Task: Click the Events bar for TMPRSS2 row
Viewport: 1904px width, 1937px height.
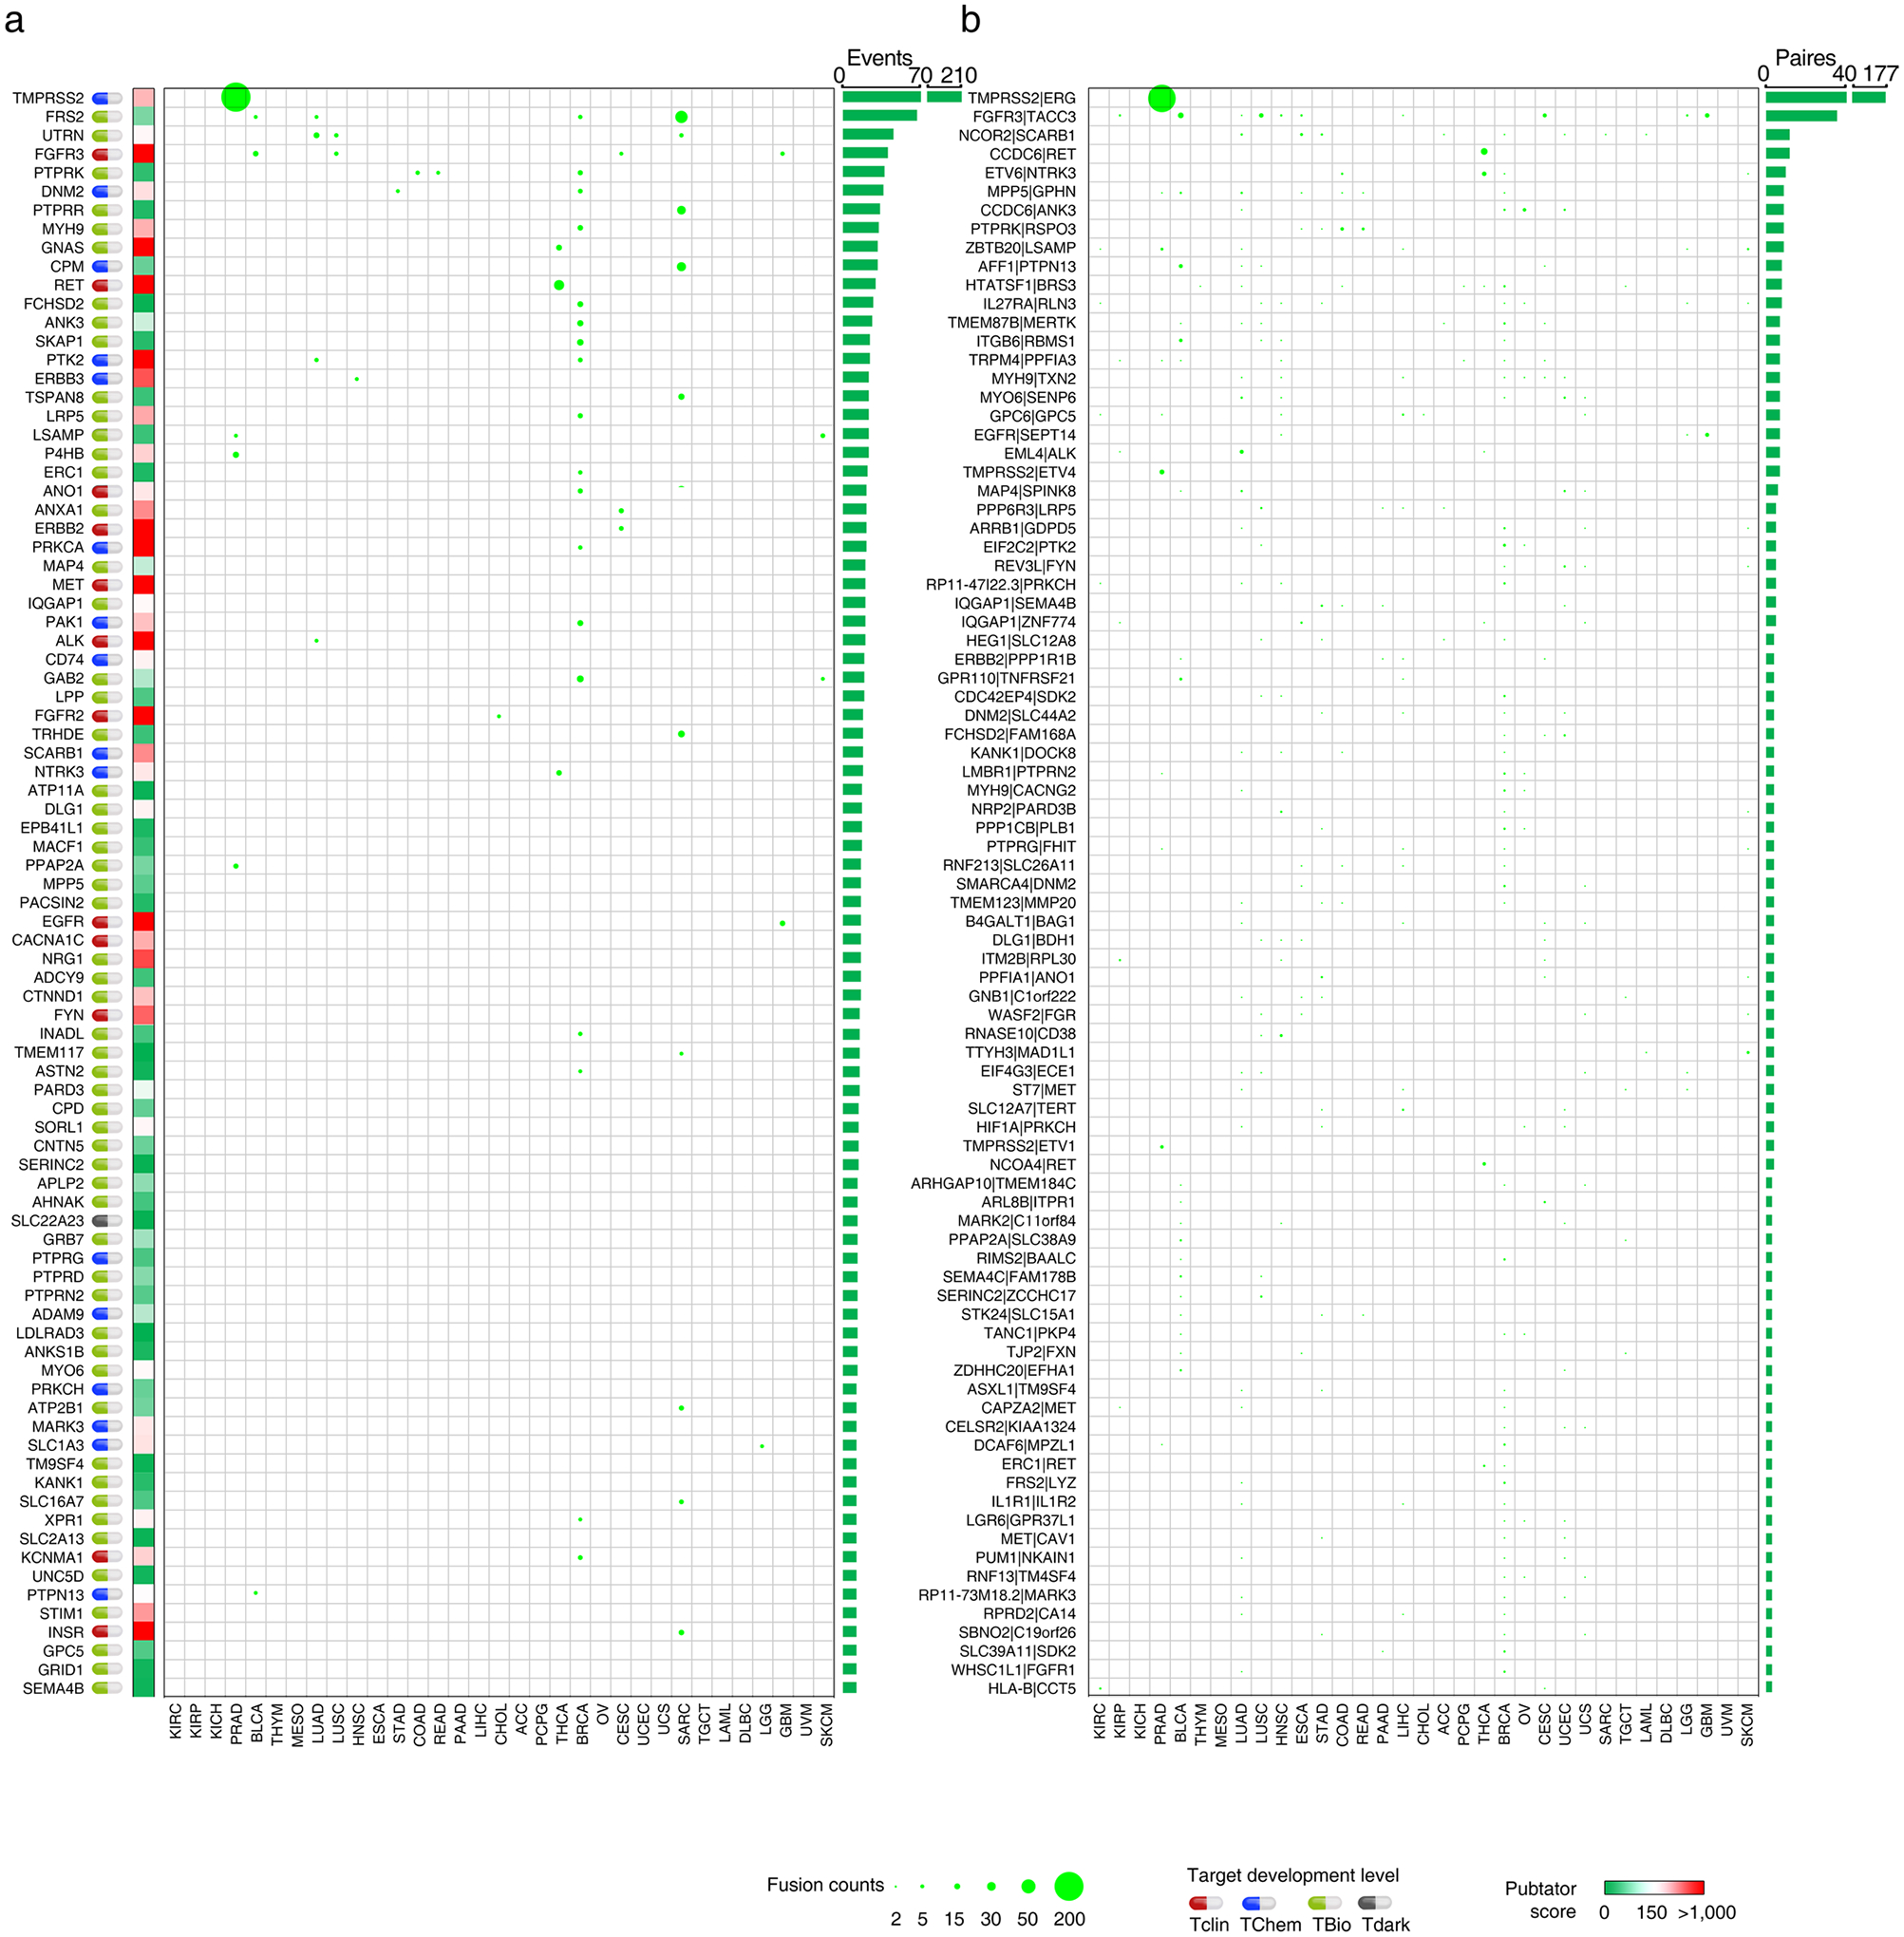Action: click(x=902, y=97)
